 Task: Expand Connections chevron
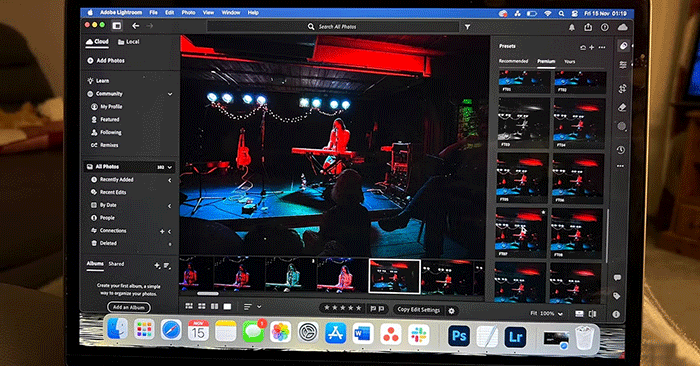[170, 232]
